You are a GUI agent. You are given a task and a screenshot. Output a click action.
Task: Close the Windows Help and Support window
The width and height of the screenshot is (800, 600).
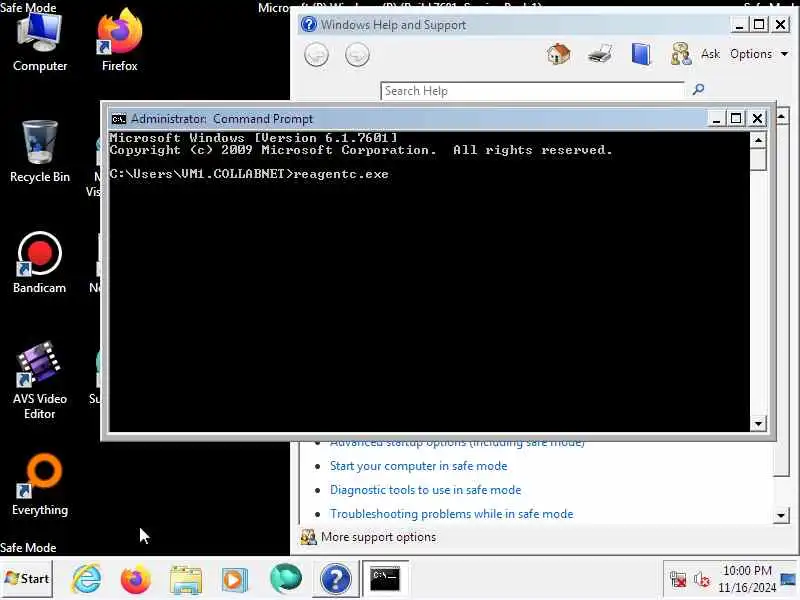coord(781,24)
